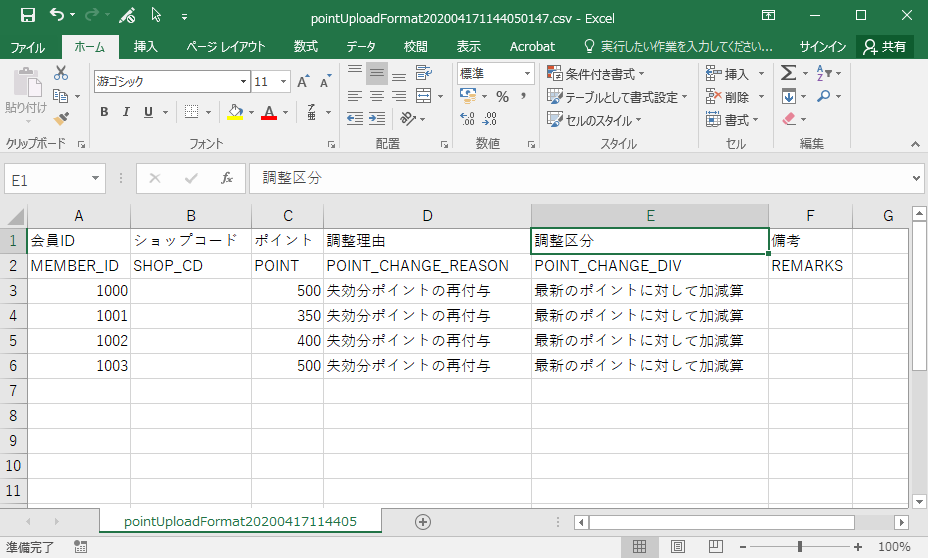Click the Format Painter brush icon
928x558 pixels.
coord(60,117)
